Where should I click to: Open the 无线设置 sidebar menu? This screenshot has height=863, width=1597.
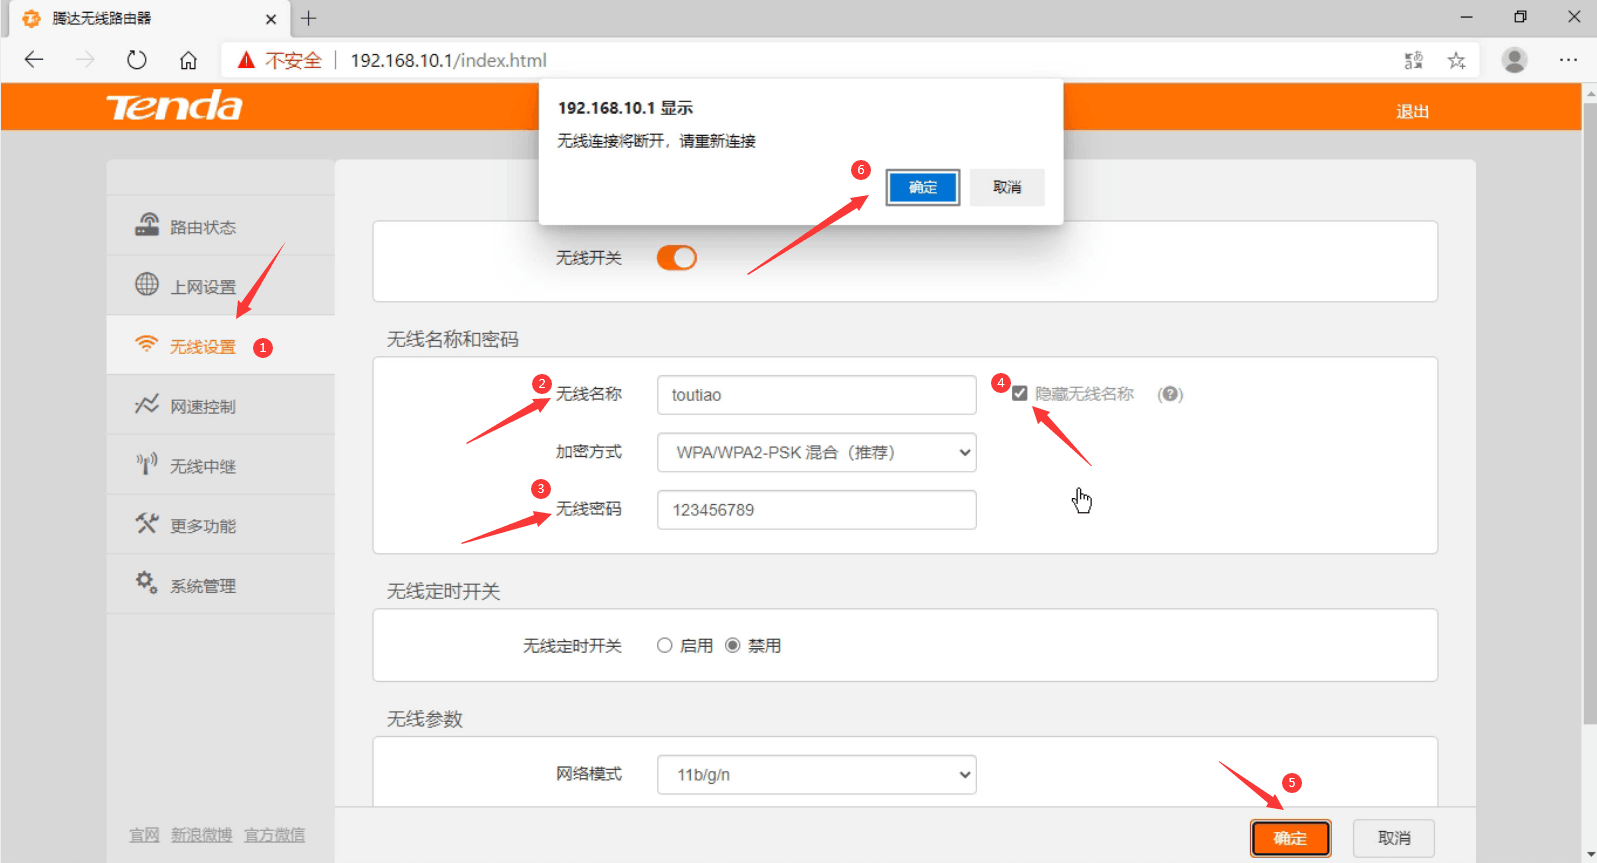pyautogui.click(x=203, y=346)
